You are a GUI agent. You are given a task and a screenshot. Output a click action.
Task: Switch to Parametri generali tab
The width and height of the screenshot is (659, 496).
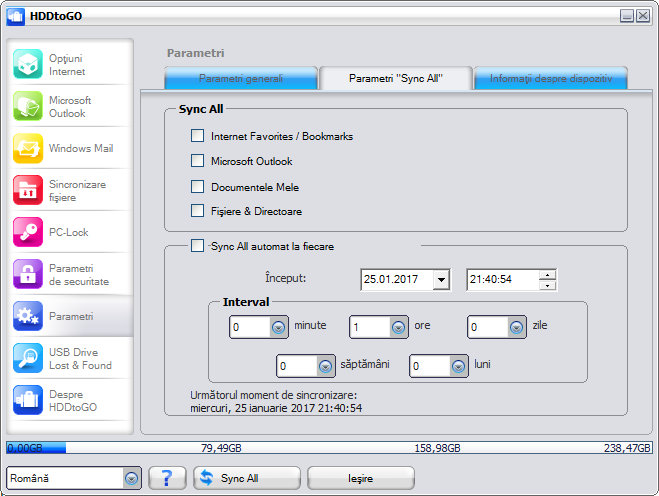point(241,78)
